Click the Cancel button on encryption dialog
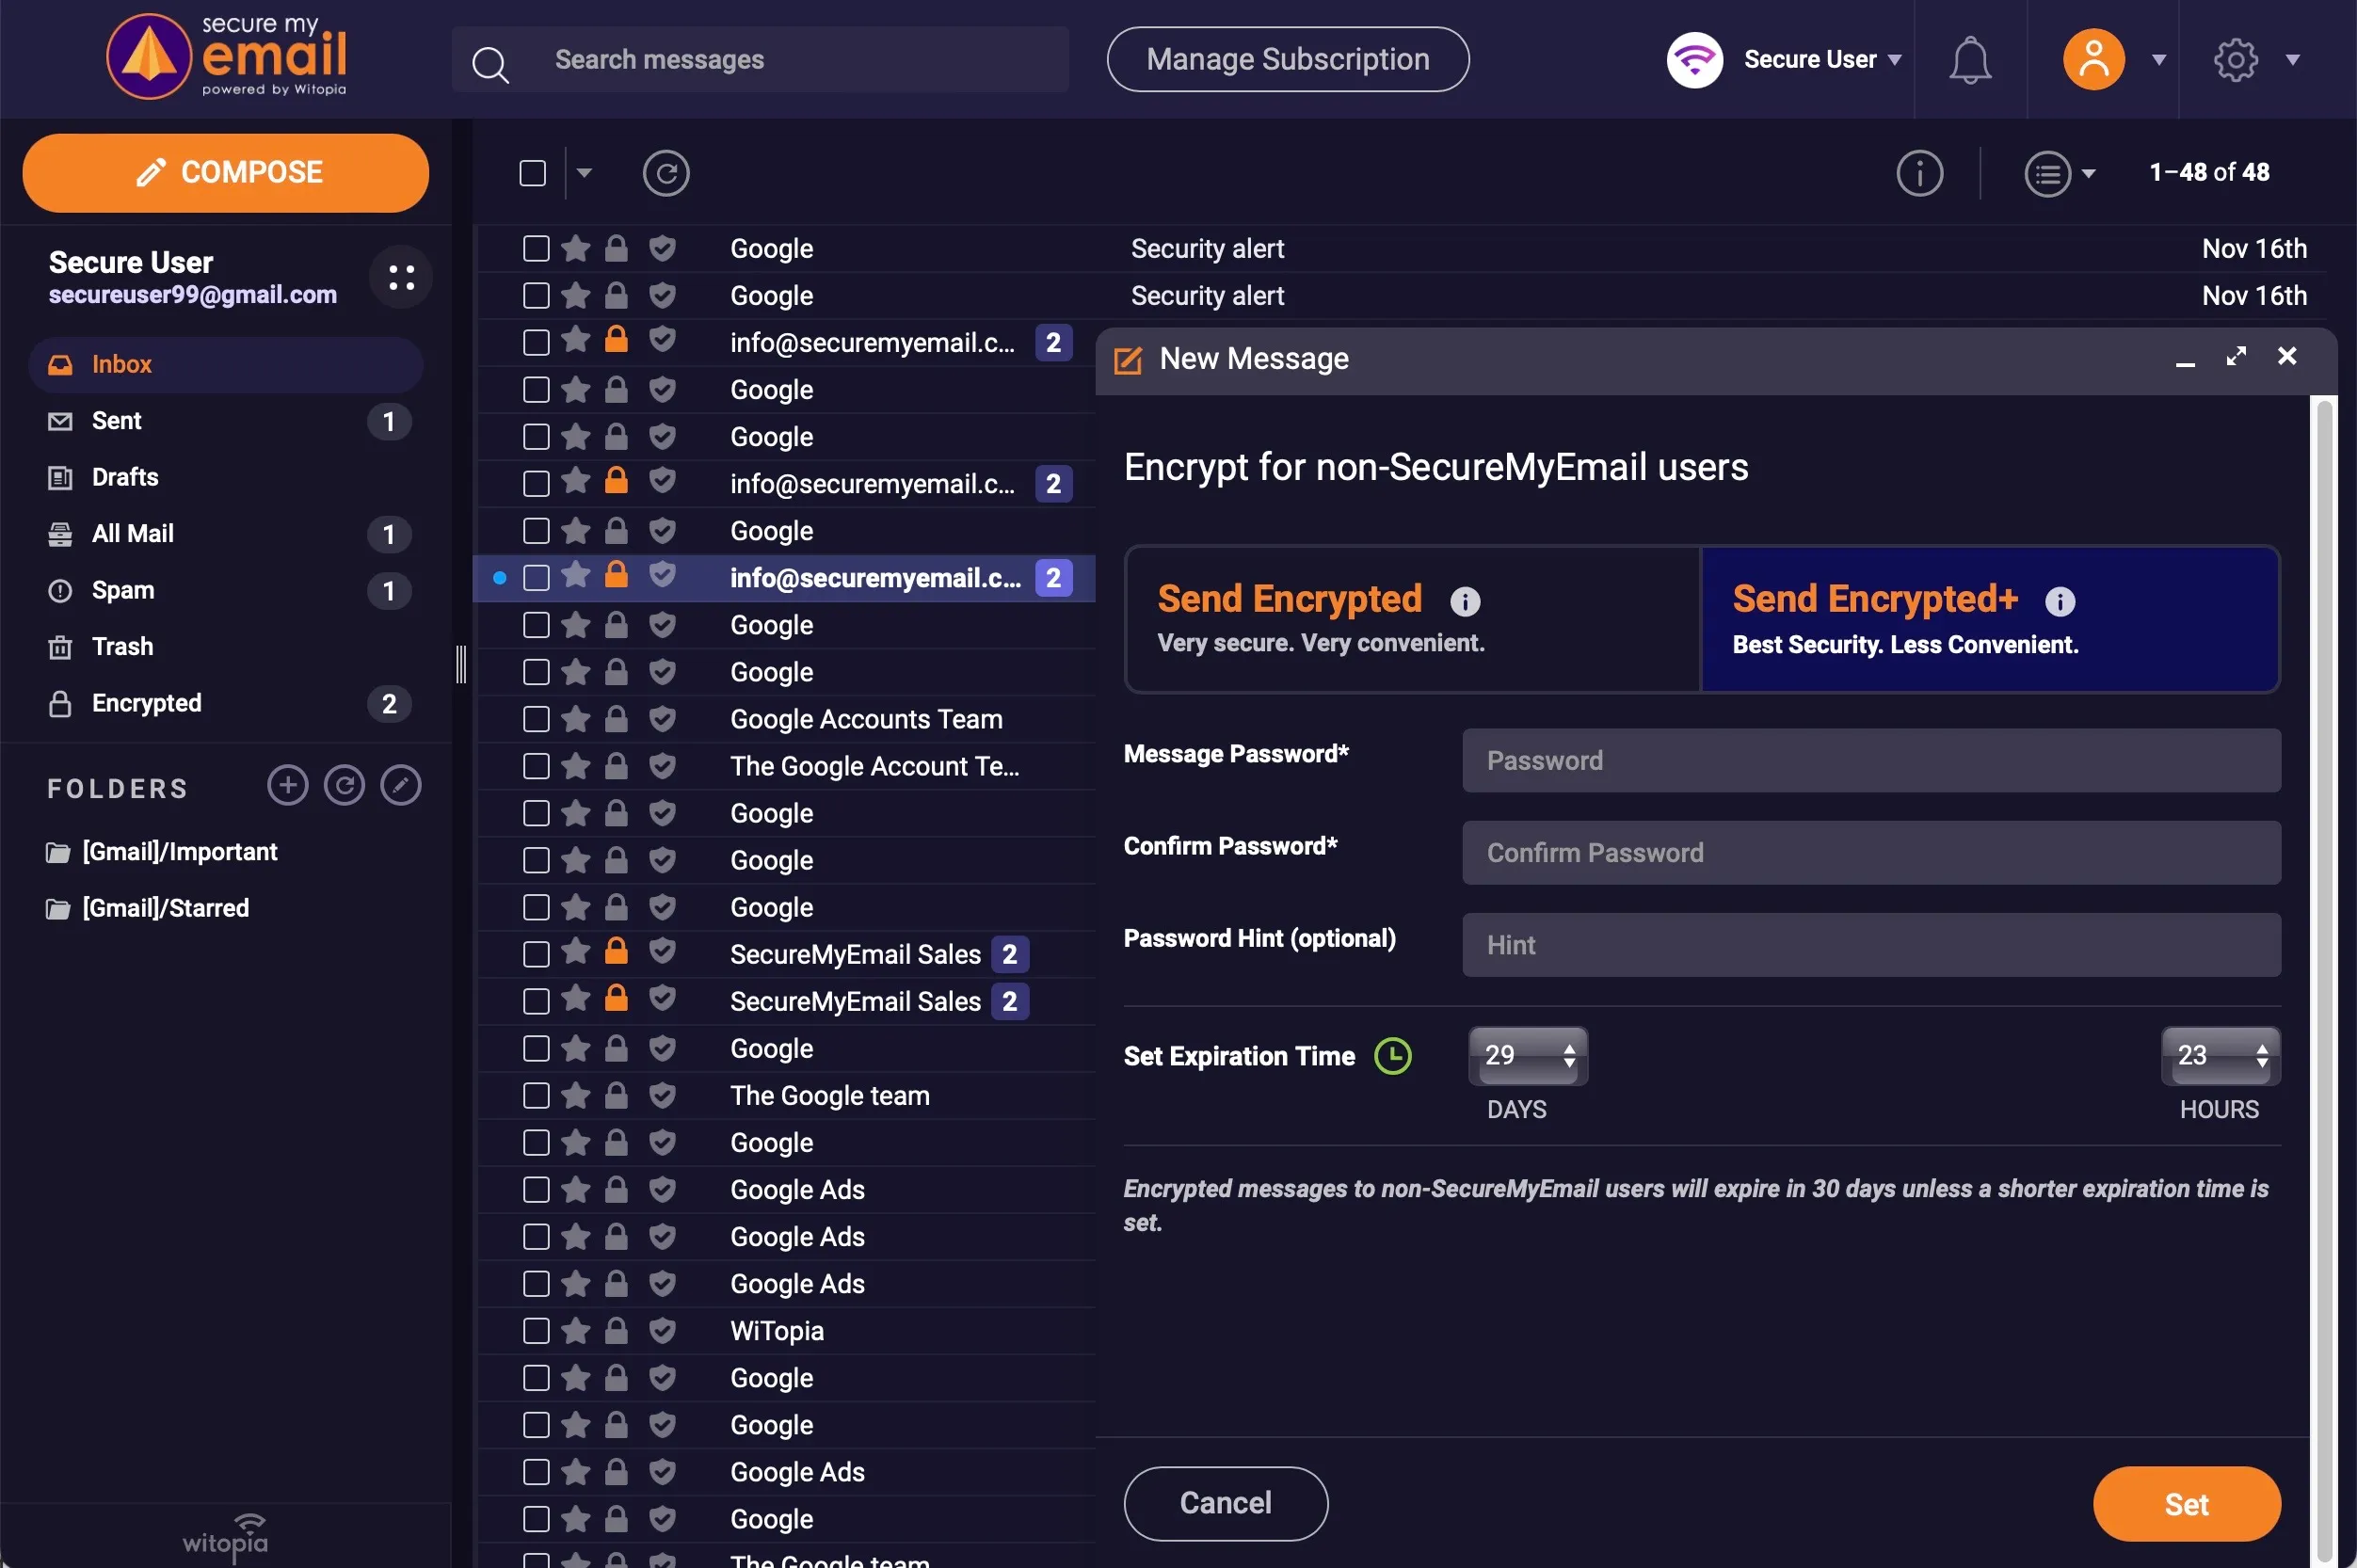Screen dimensions: 2357x1568 coord(1225,1501)
